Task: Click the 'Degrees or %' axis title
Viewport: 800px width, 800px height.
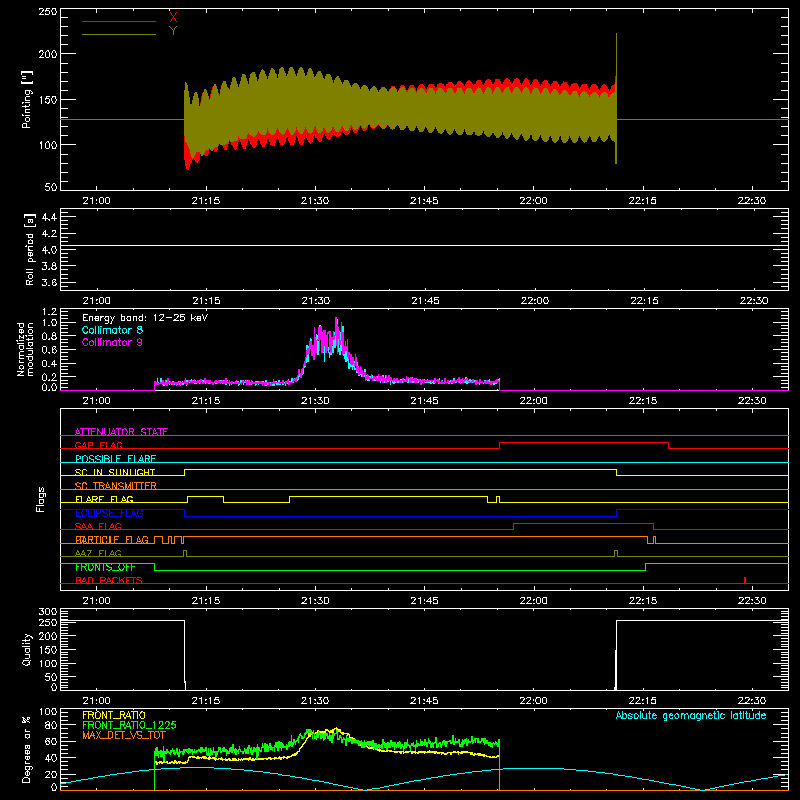Action: click(27, 749)
